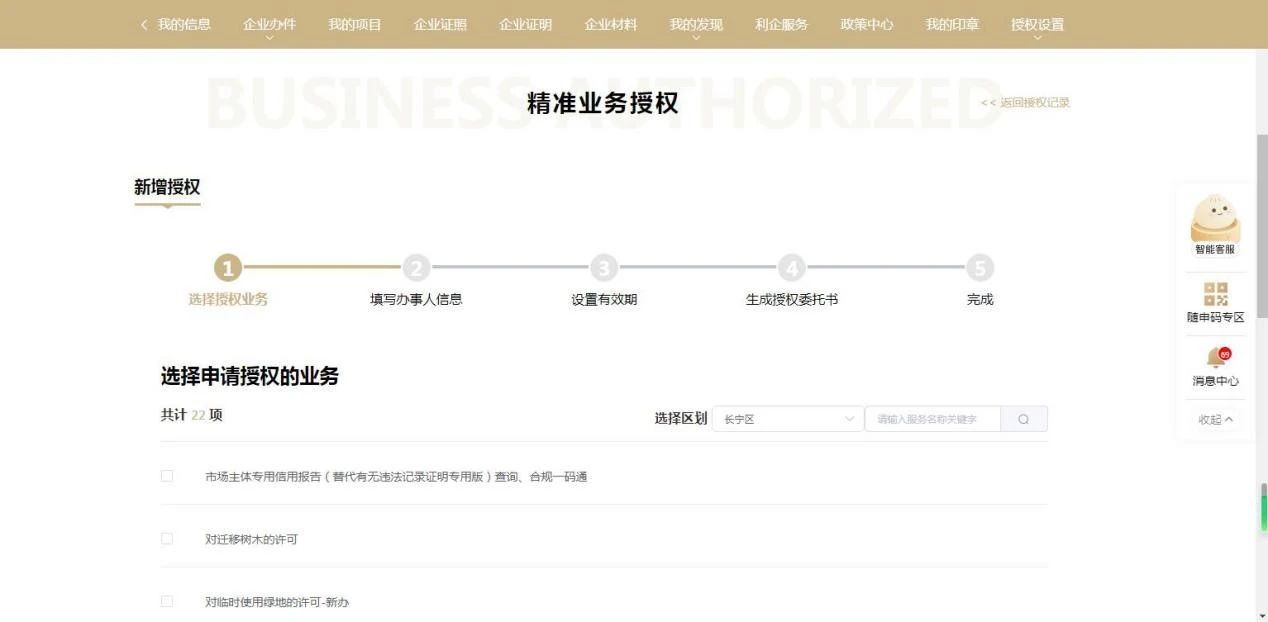The height and width of the screenshot is (622, 1268).
Task: Open the 长宁区 district dropdown
Action: coord(788,419)
